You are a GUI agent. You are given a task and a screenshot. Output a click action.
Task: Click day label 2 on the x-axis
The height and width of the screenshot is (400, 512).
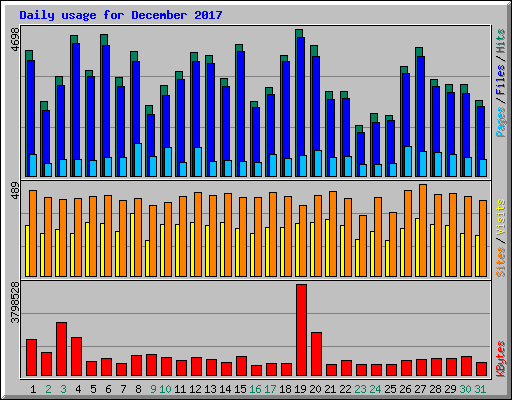point(48,389)
